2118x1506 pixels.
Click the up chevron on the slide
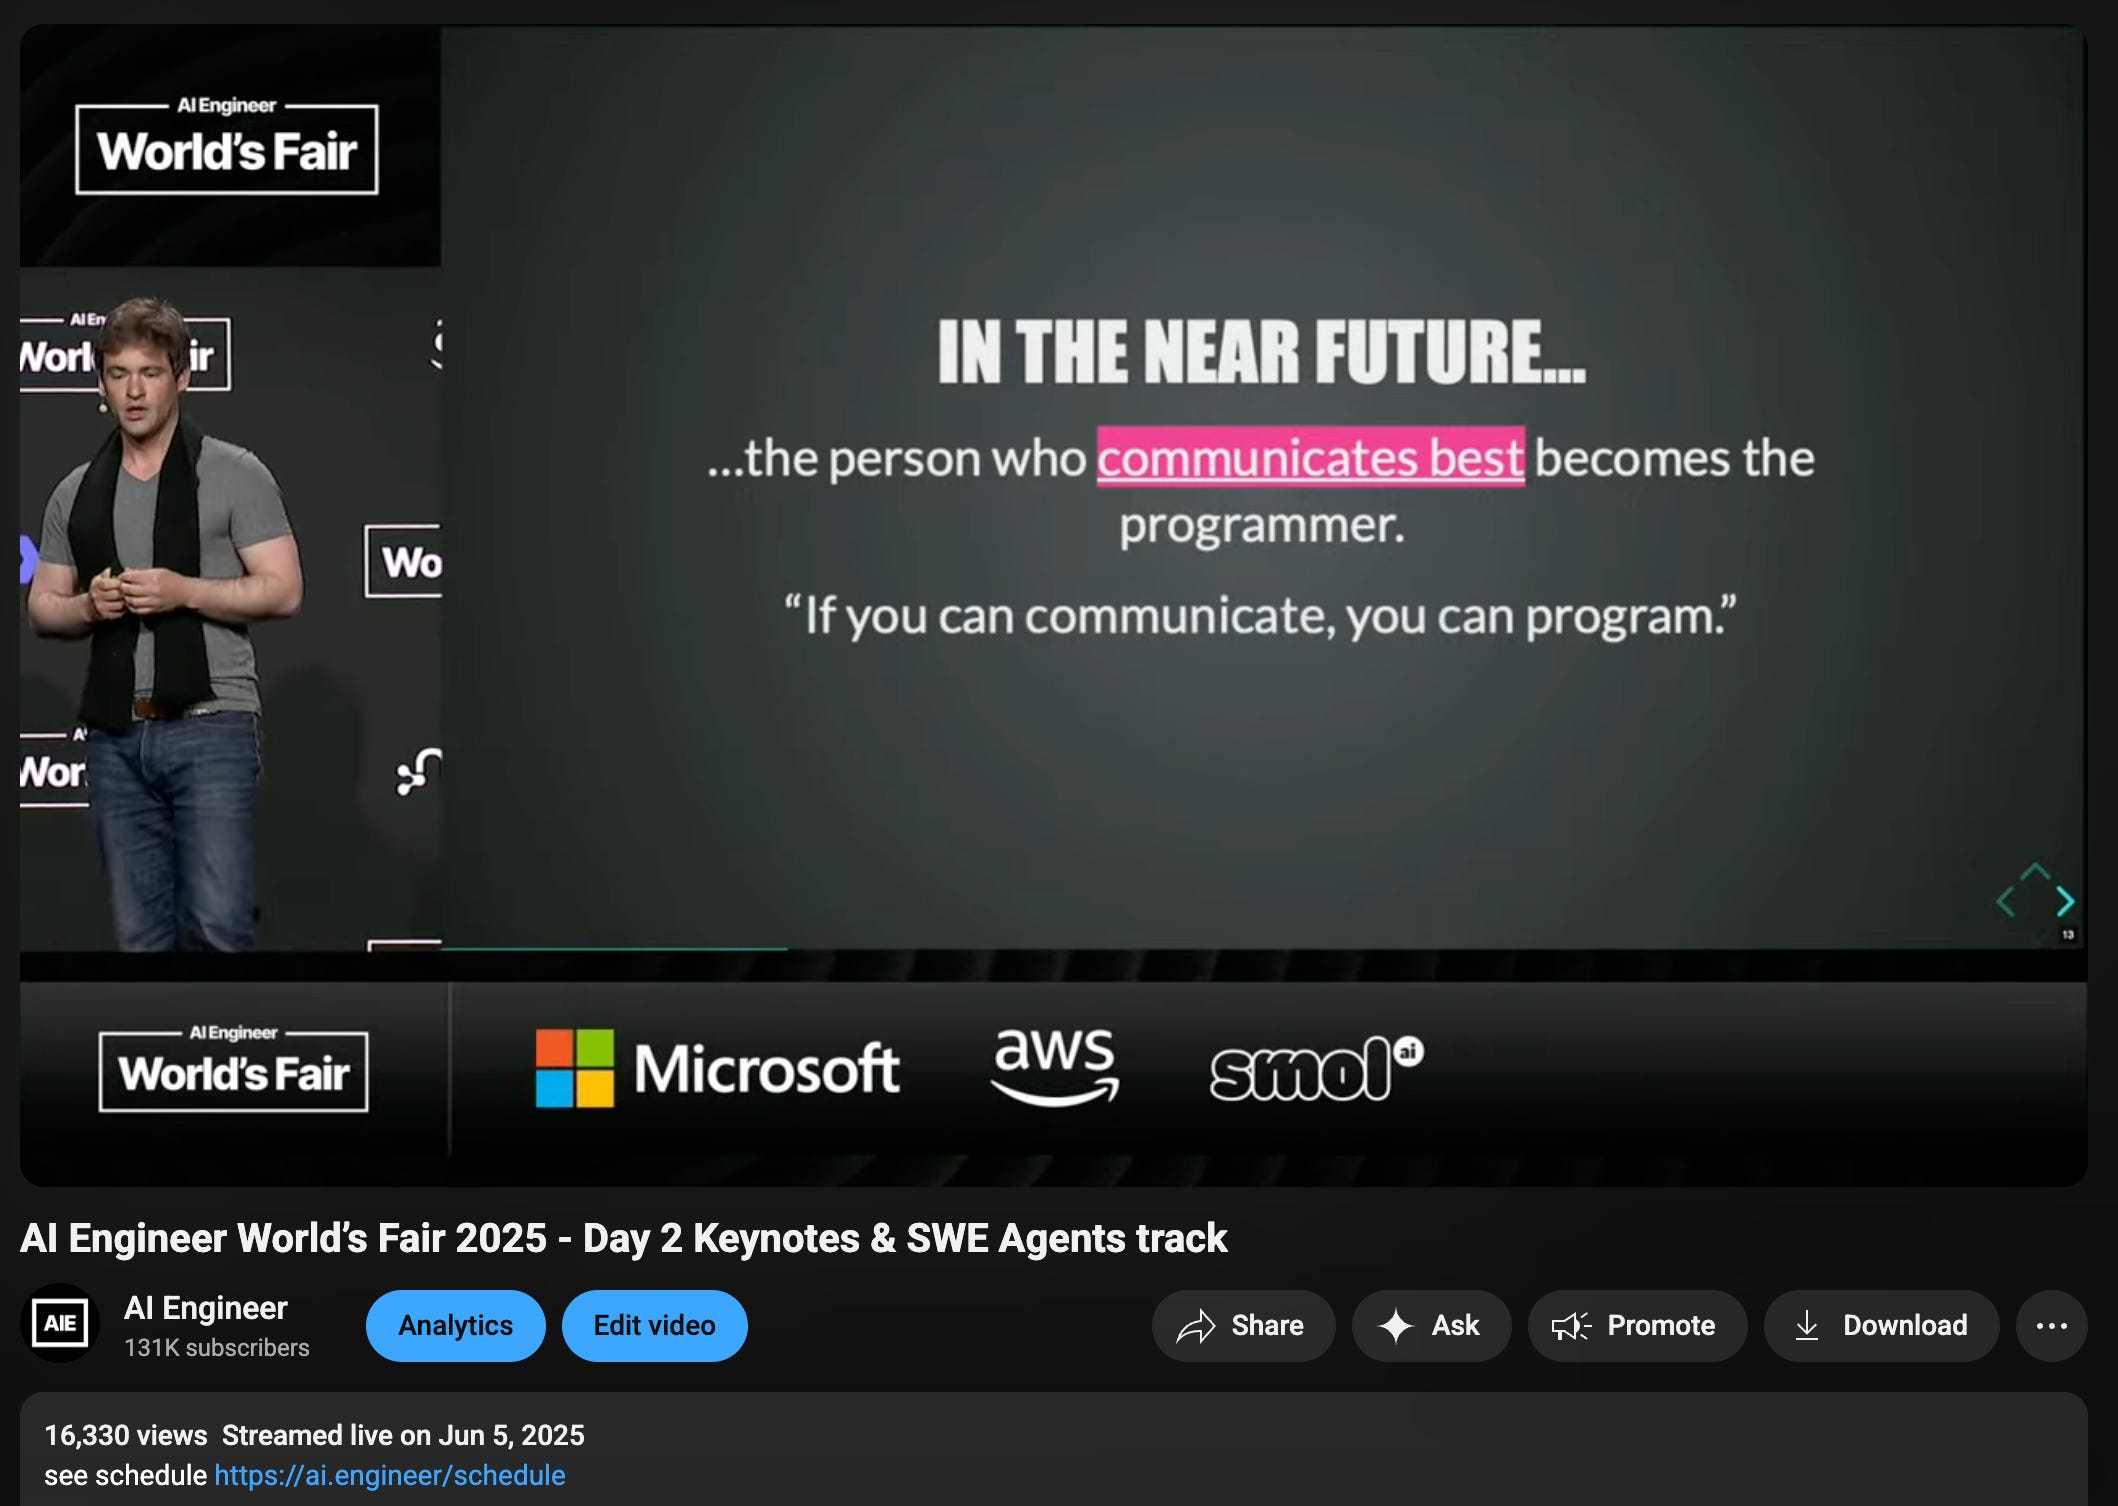click(2035, 871)
